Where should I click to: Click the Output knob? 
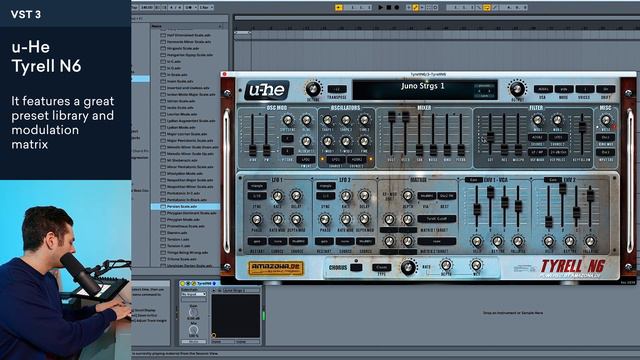(x=517, y=89)
